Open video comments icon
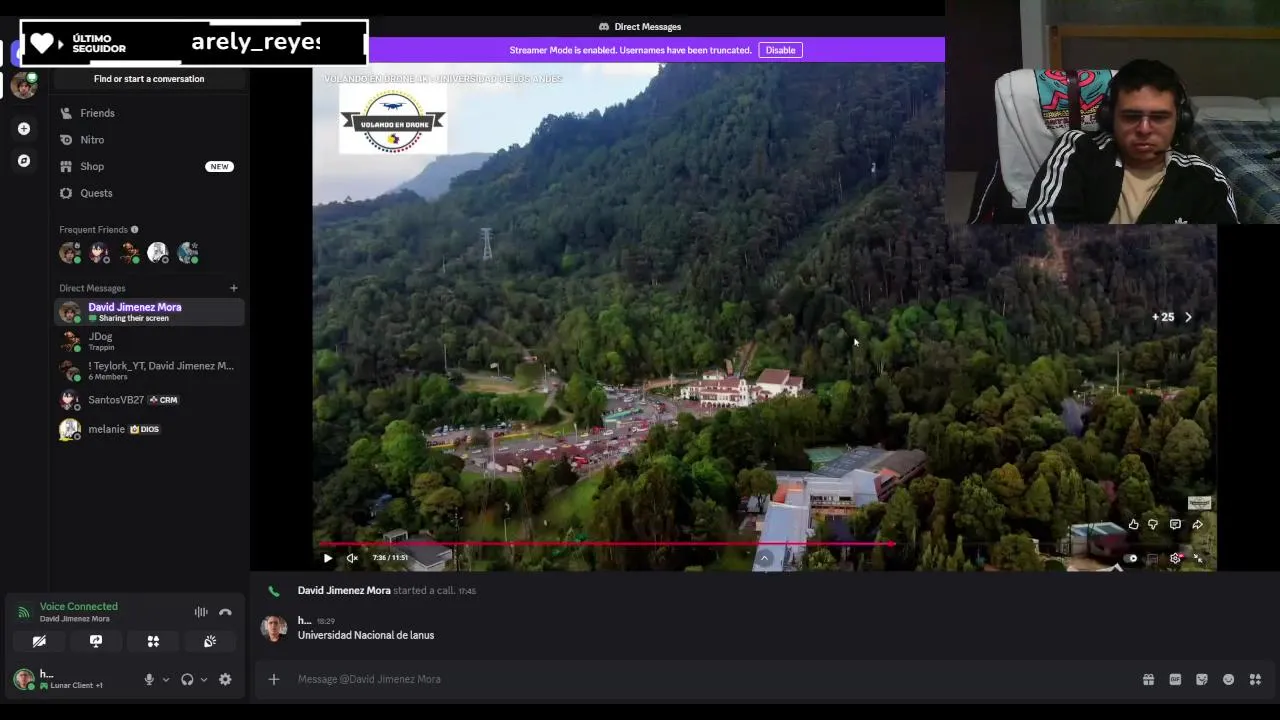Image resolution: width=1280 pixels, height=720 pixels. pos(1175,524)
